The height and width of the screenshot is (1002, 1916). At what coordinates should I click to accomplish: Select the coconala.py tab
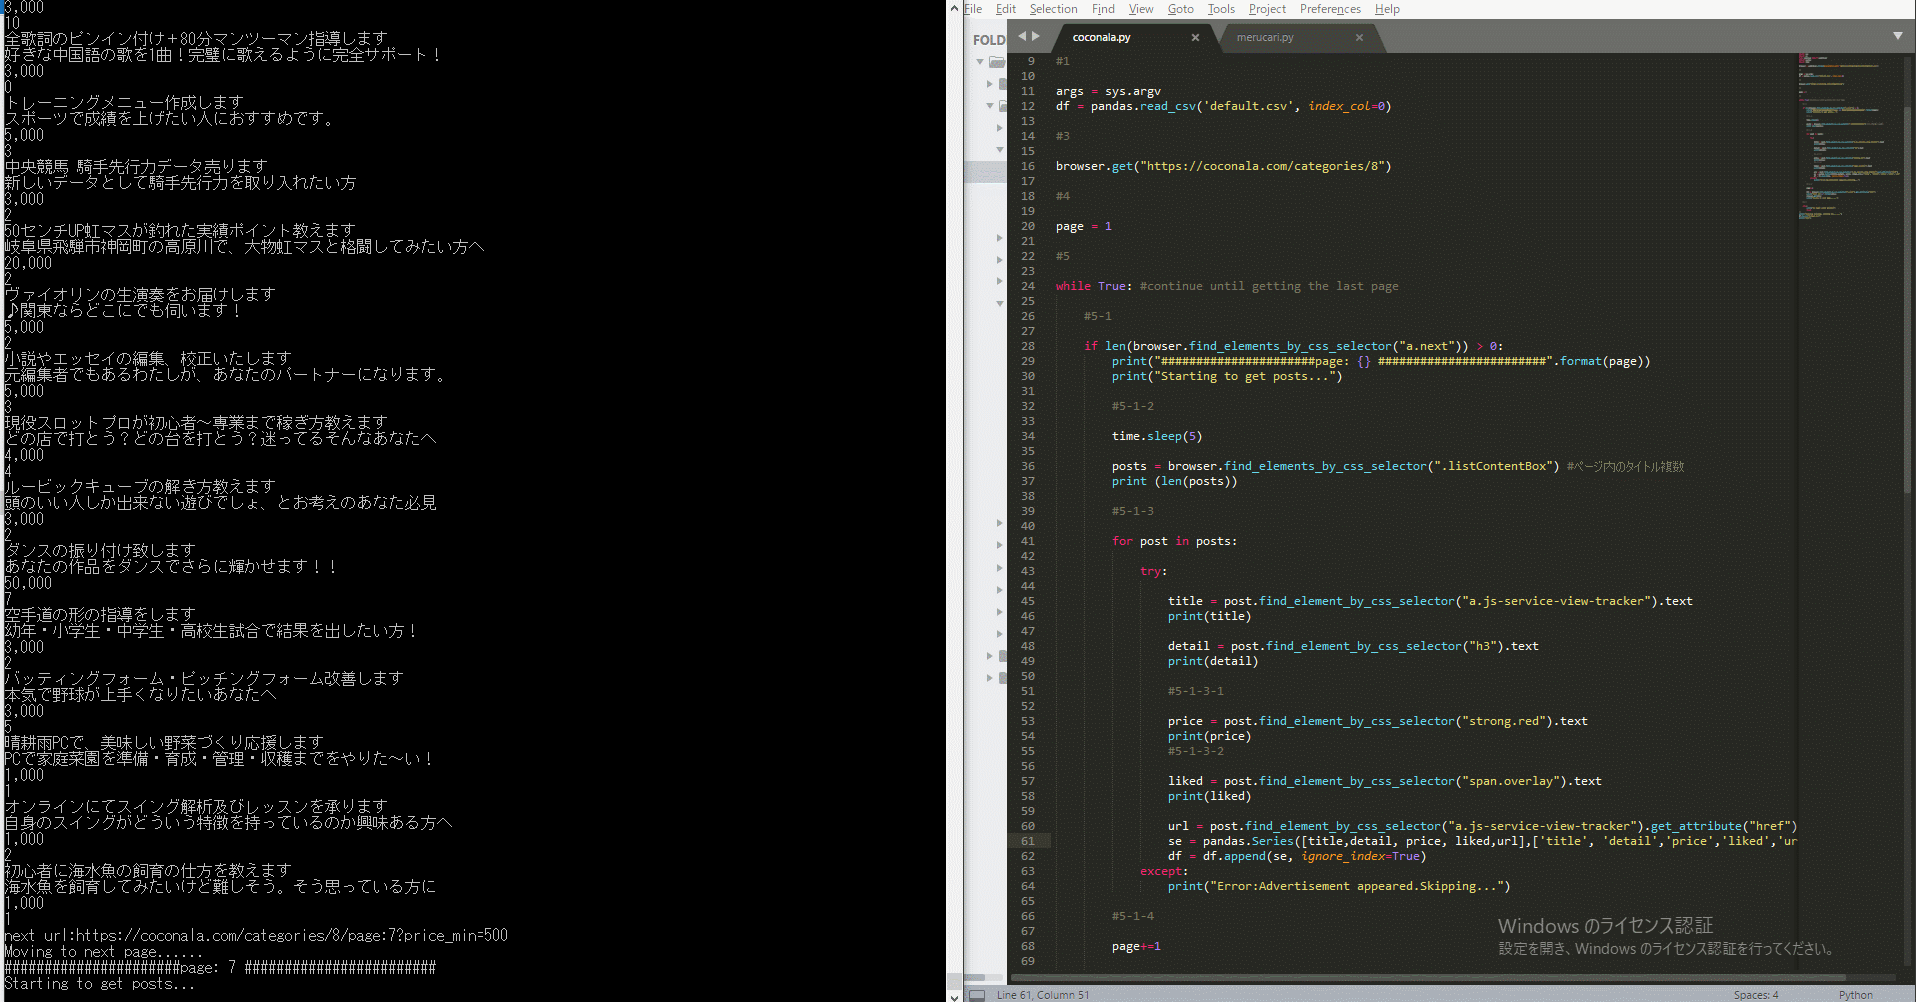point(1101,38)
